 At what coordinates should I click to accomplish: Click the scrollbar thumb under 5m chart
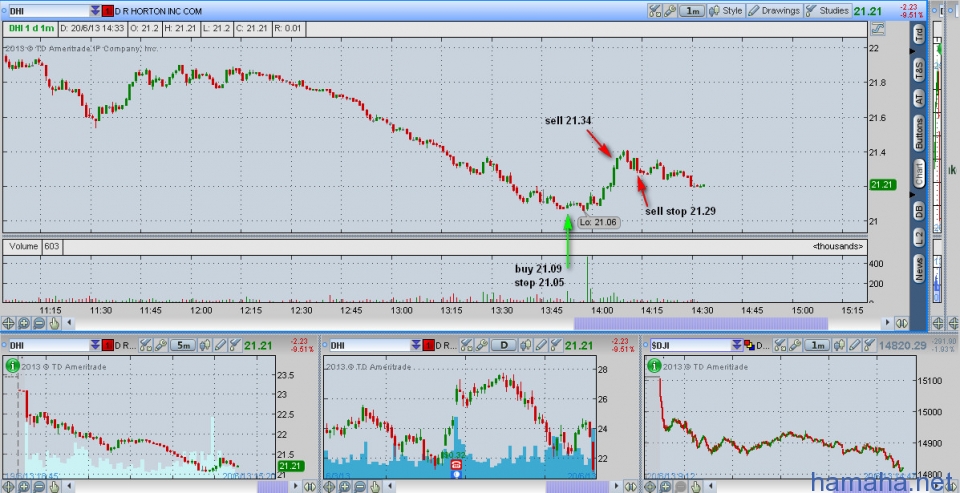coord(272,487)
